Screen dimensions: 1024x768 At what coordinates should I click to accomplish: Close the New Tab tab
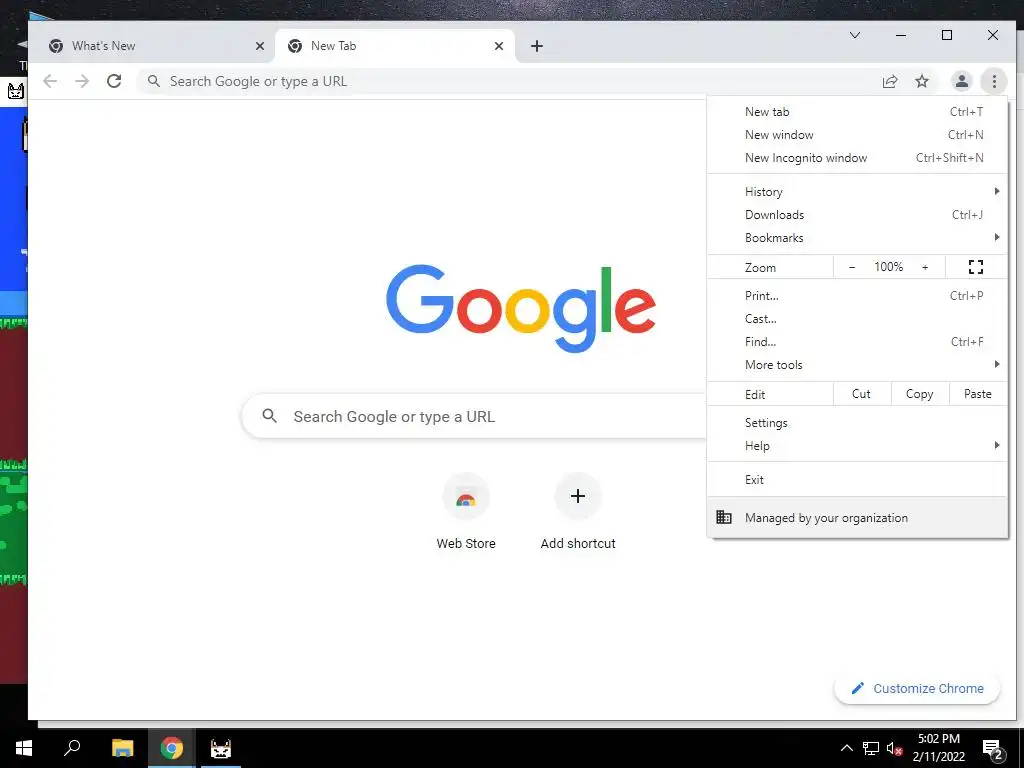coord(498,46)
